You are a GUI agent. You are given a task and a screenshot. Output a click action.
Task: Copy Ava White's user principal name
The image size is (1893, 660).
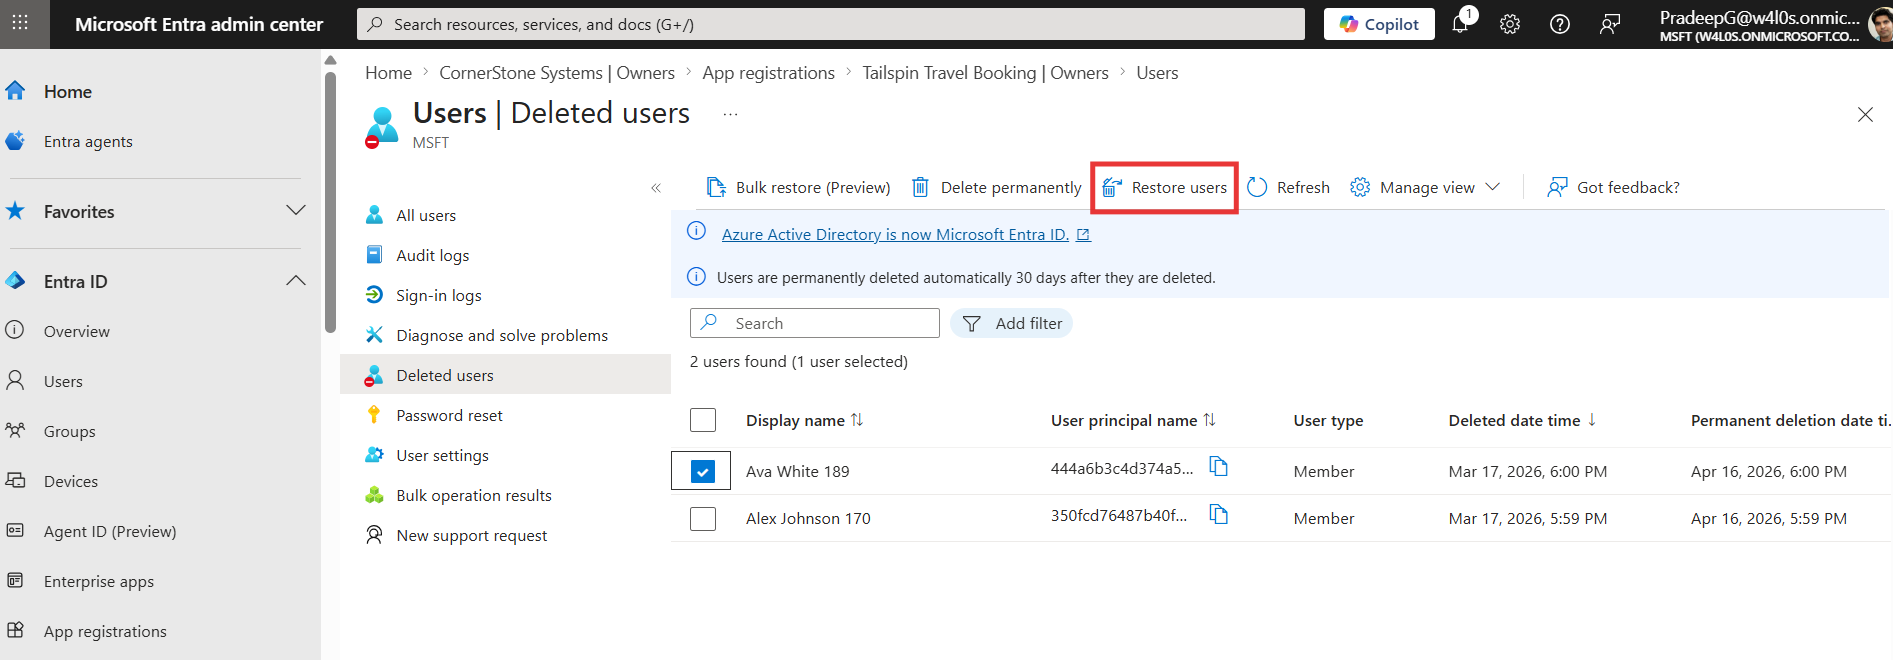click(1218, 467)
